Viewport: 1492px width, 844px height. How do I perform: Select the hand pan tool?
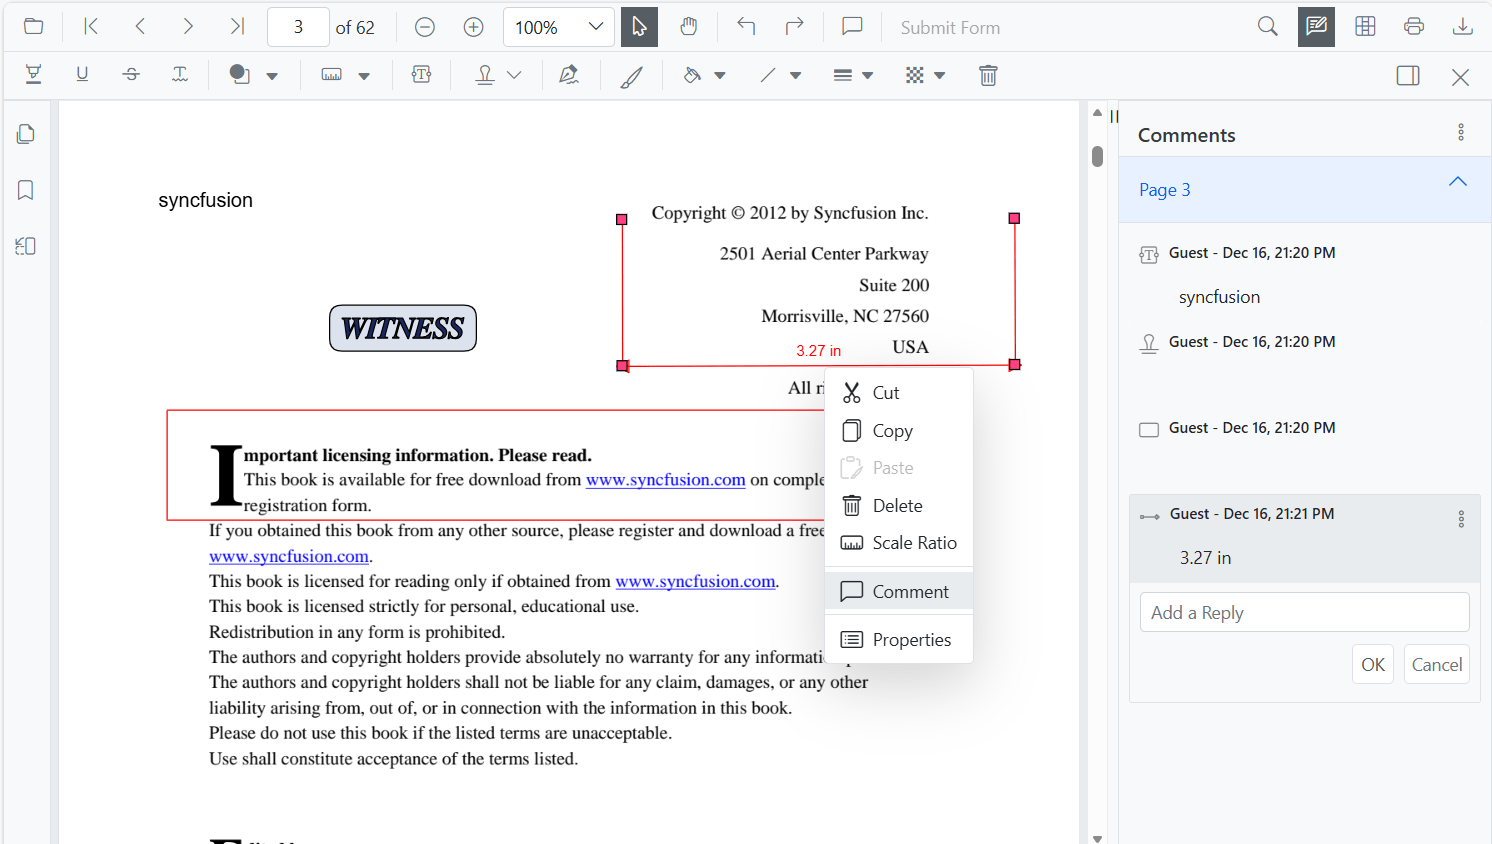689,27
